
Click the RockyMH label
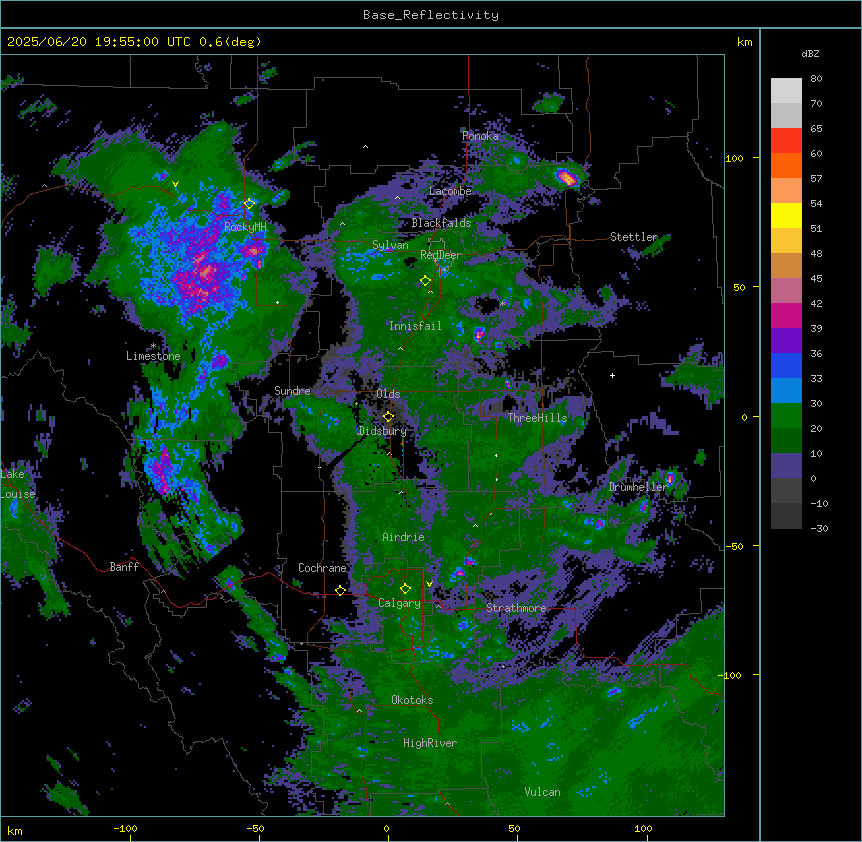click(x=245, y=227)
